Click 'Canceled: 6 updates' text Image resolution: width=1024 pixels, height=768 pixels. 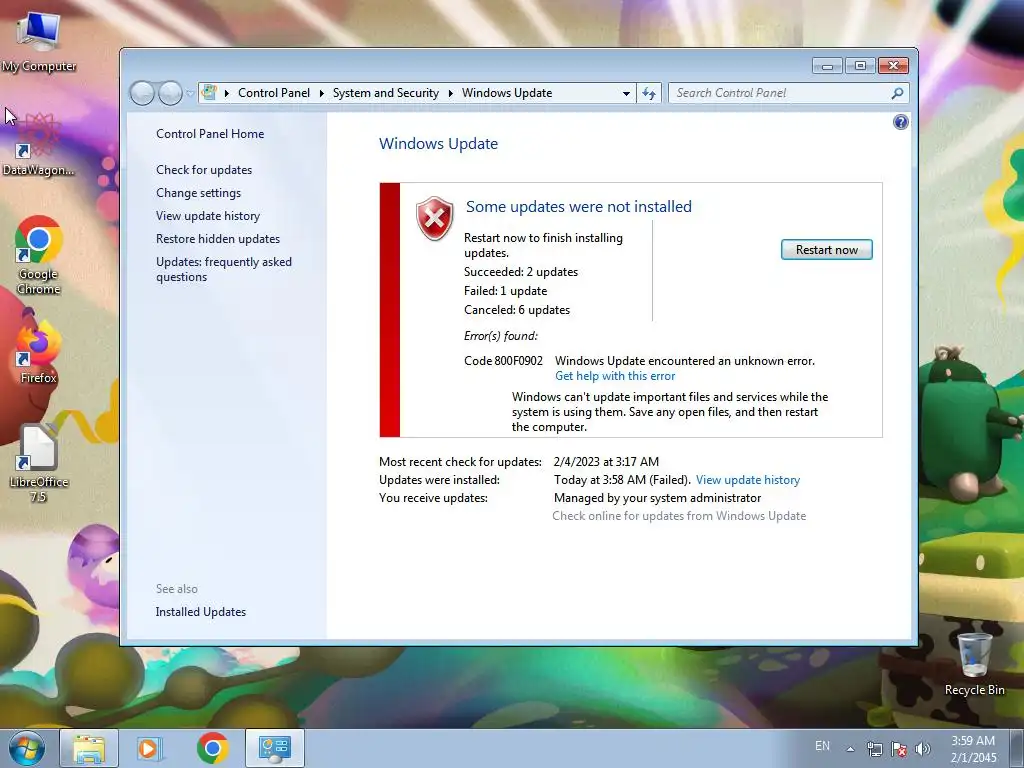pyautogui.click(x=517, y=310)
